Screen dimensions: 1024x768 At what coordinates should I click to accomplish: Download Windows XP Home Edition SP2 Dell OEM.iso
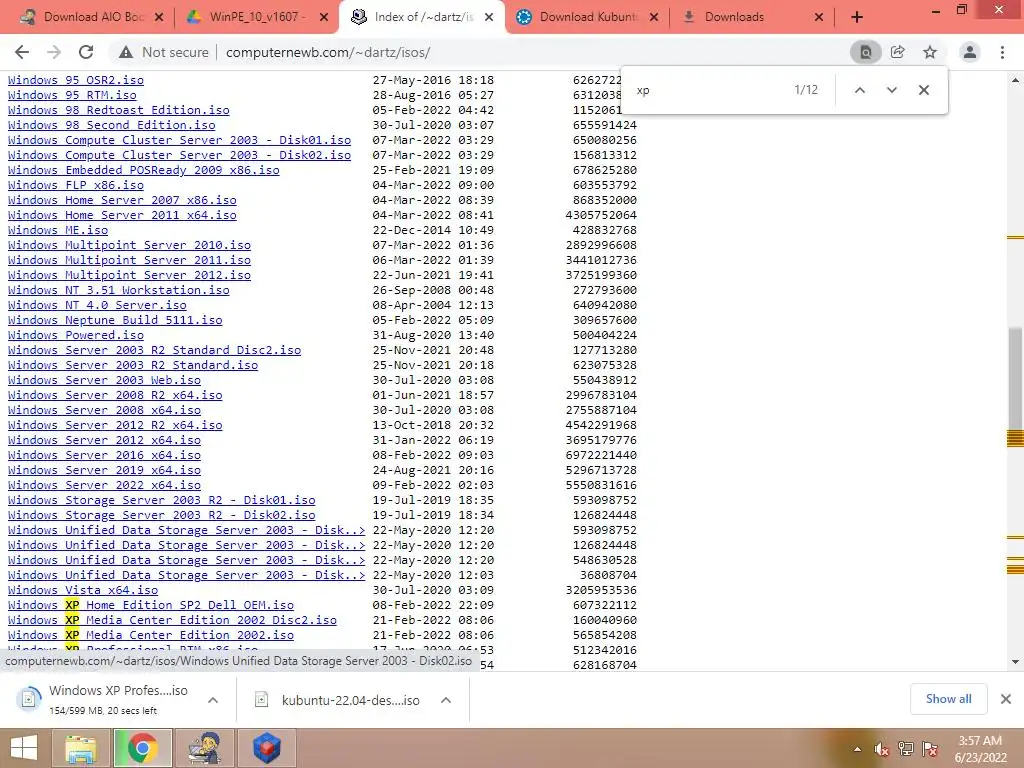click(151, 606)
